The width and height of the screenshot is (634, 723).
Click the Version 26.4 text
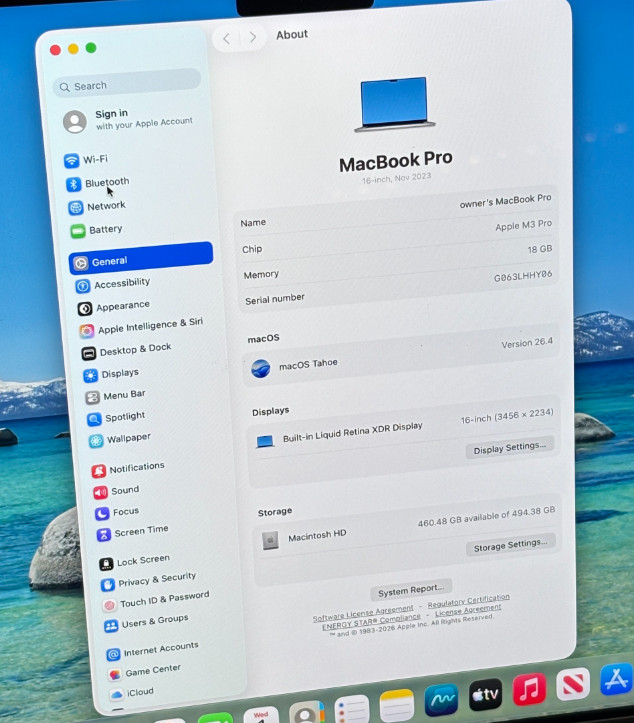[x=527, y=343]
